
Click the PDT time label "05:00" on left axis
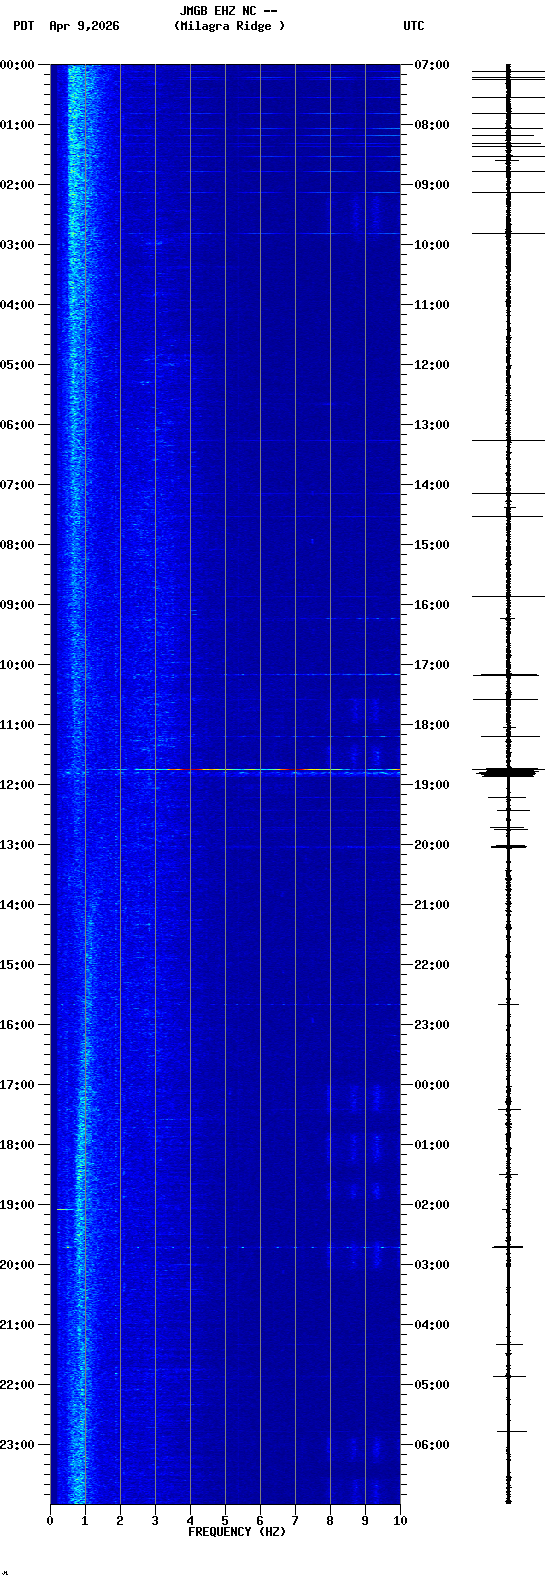pos(17,365)
